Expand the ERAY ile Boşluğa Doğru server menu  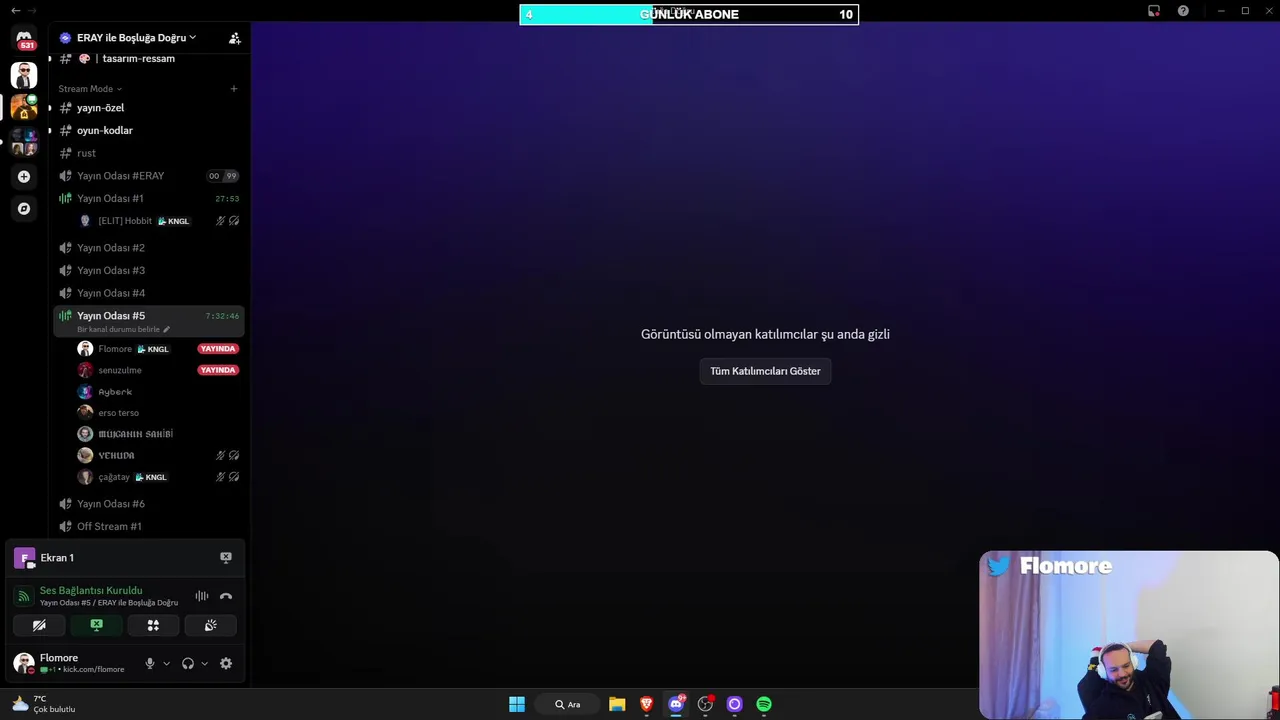[x=135, y=38]
